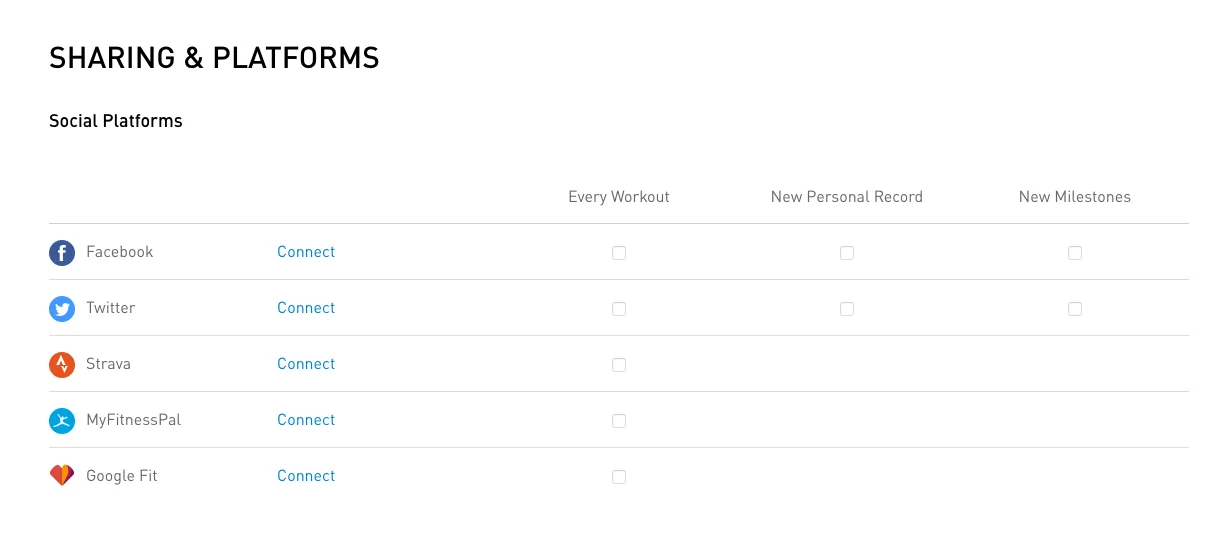1207x546 pixels.
Task: Connect the MyFitnessPal account
Action: click(x=306, y=420)
